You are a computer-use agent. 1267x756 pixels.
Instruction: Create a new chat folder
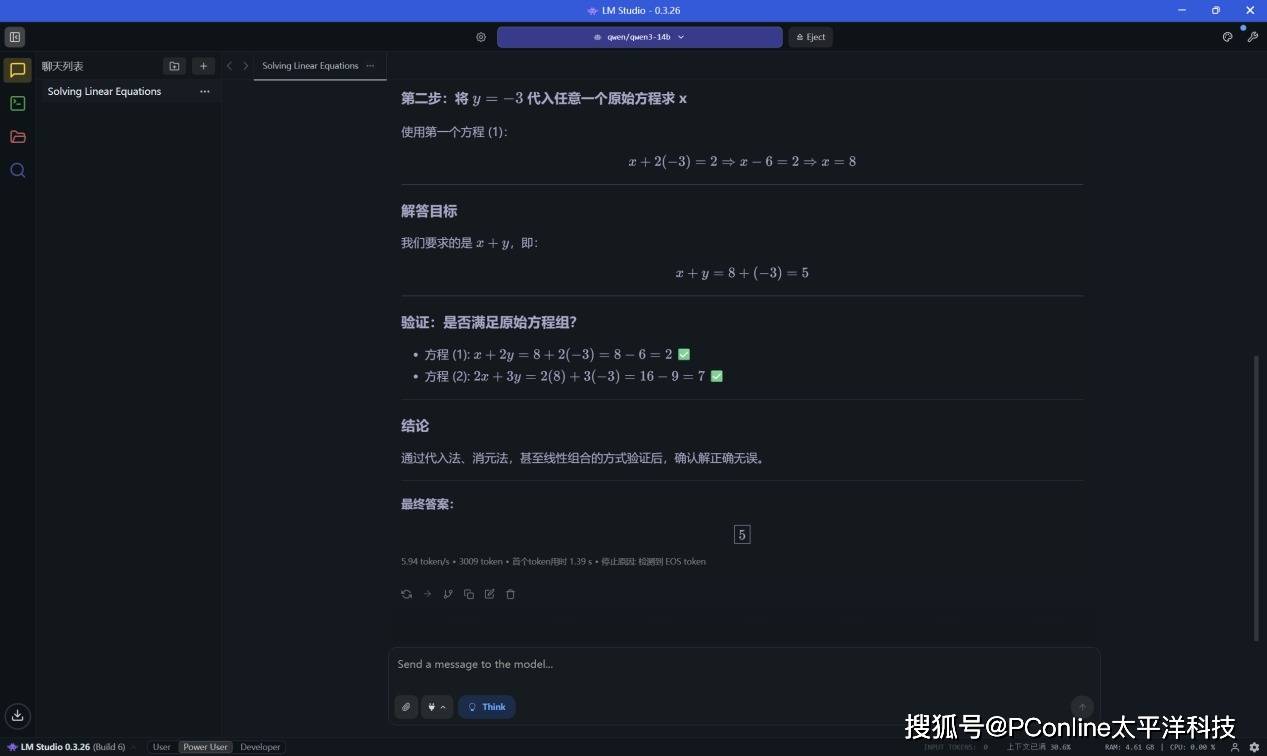click(x=175, y=66)
